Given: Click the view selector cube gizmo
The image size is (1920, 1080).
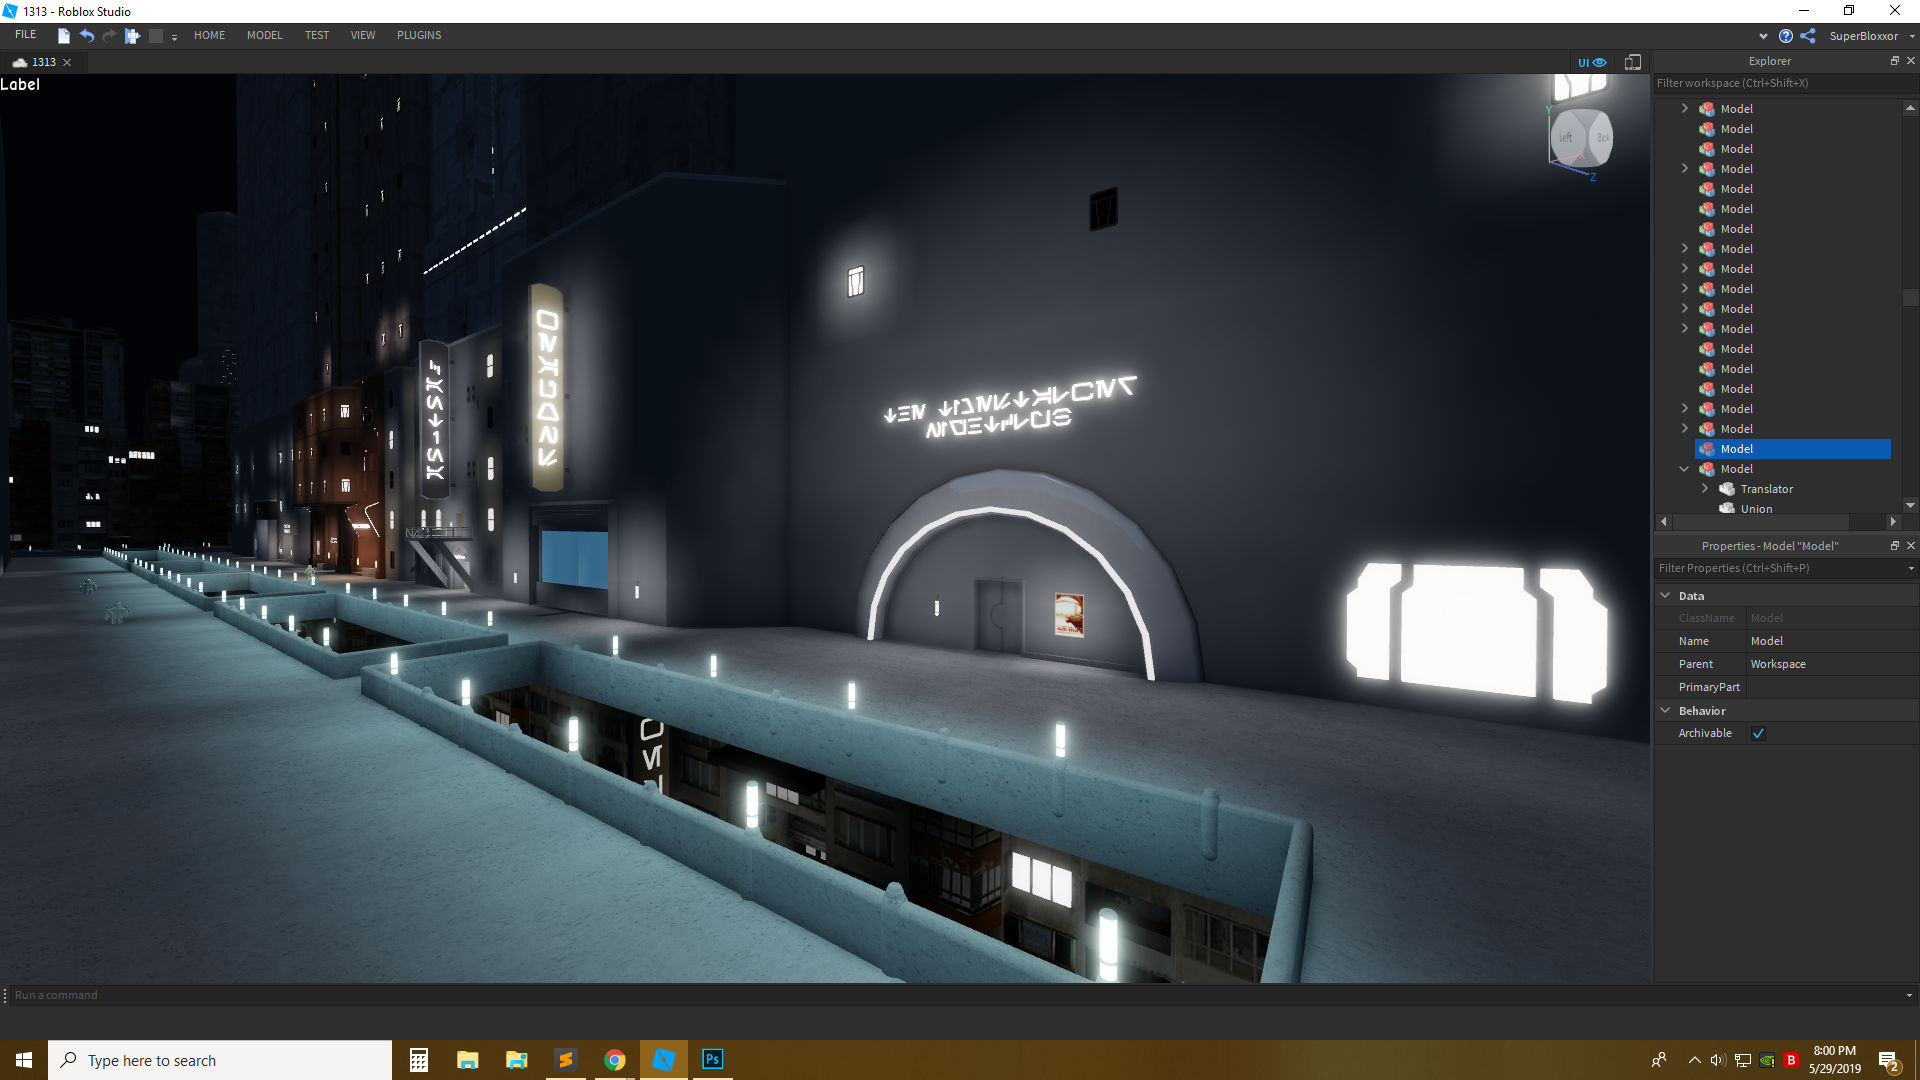Looking at the screenshot, I should [x=1581, y=137].
